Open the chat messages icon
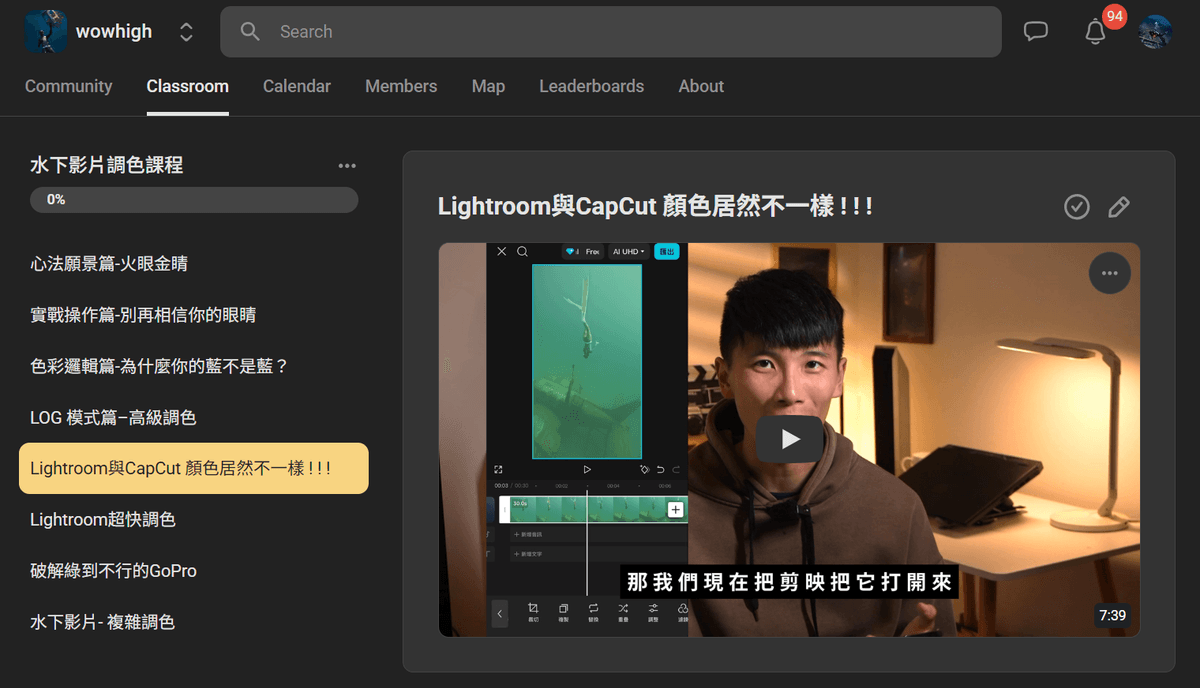The width and height of the screenshot is (1200, 688). 1036,32
